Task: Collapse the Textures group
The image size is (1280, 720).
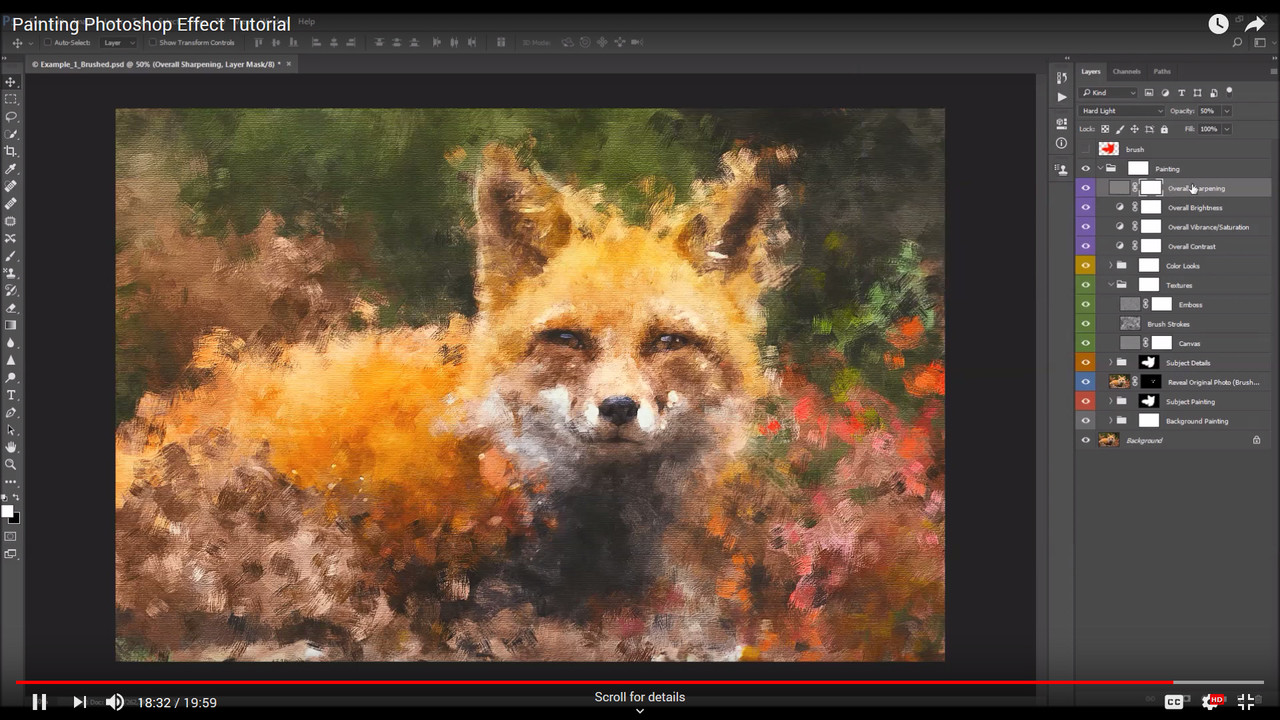Action: tap(1110, 284)
